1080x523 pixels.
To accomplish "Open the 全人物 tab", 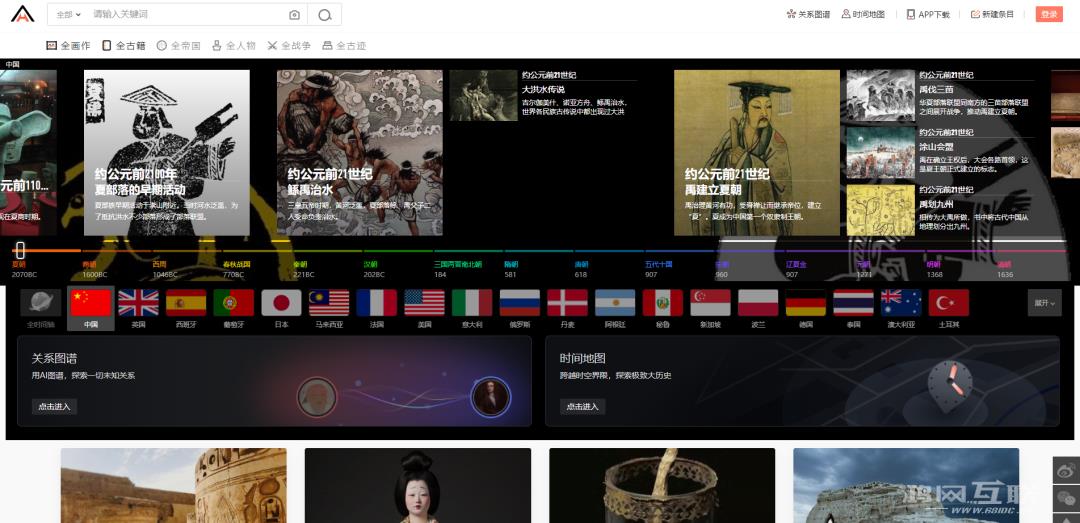I will pos(233,45).
